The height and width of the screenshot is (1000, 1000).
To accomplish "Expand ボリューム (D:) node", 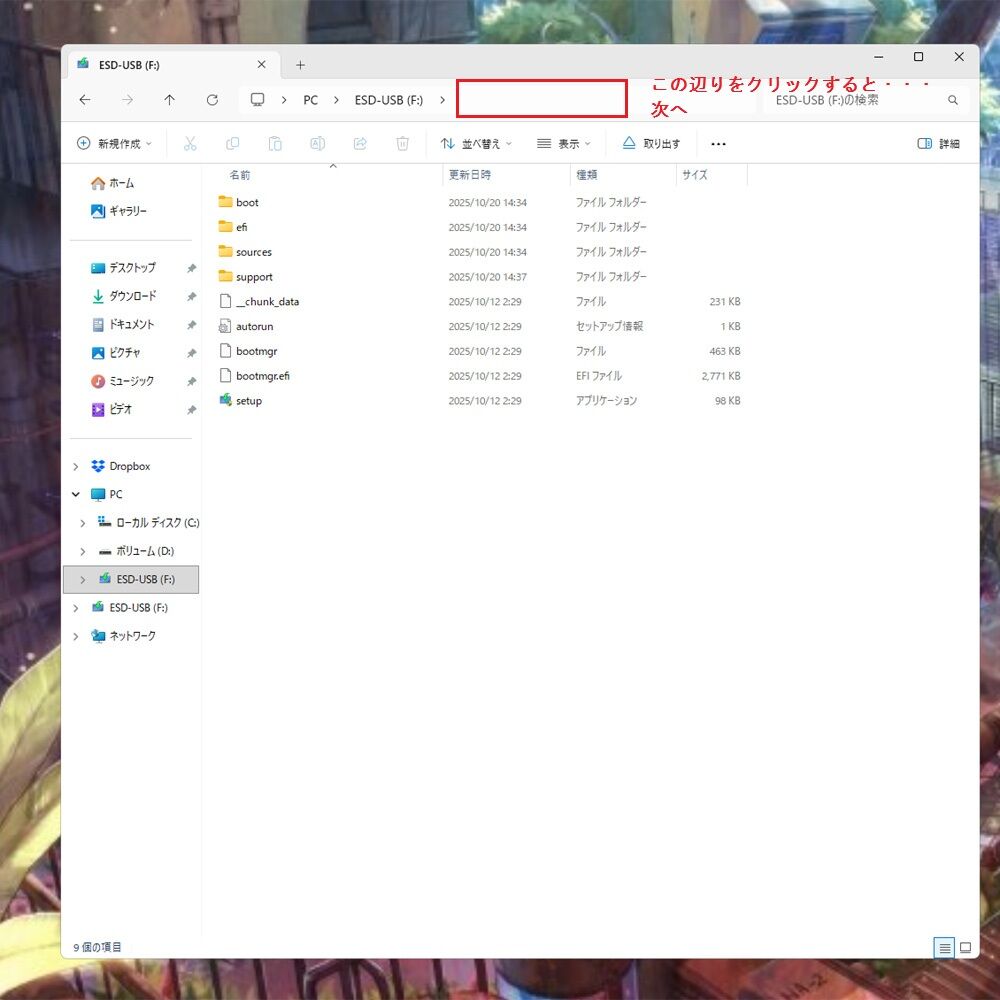I will [x=83, y=551].
